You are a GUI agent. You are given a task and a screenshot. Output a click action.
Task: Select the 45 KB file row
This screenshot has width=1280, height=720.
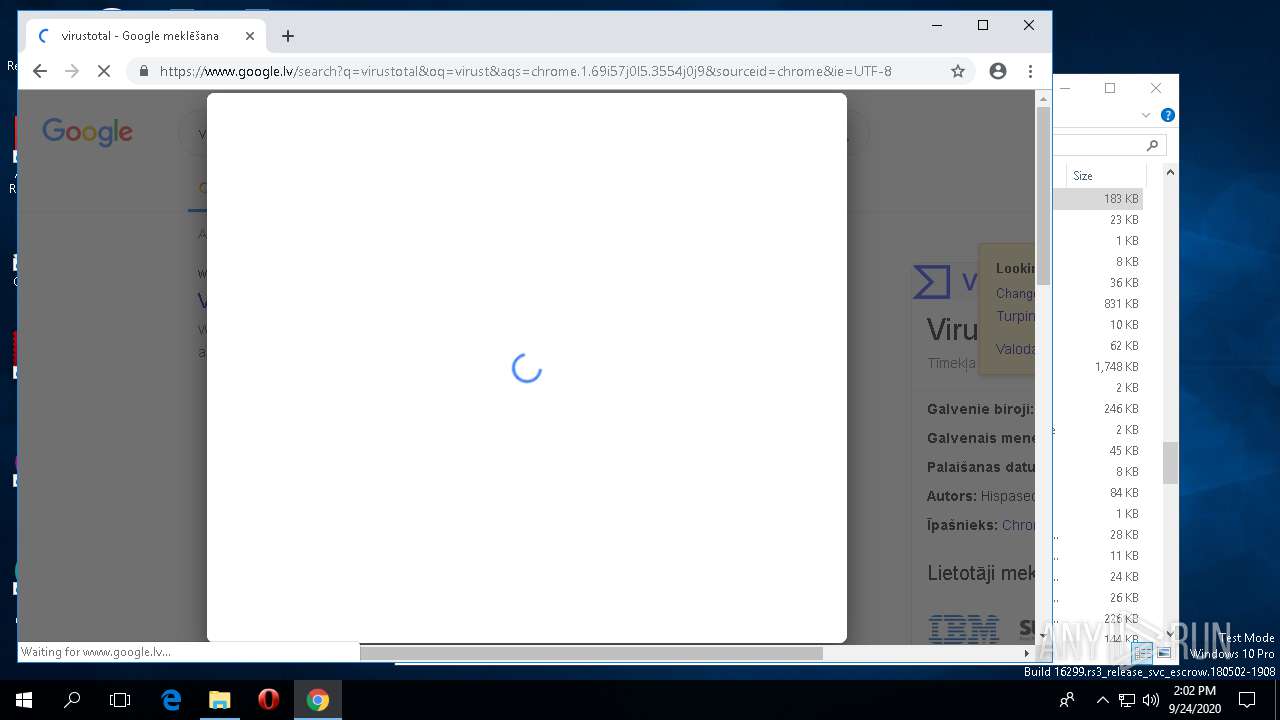(1098, 451)
